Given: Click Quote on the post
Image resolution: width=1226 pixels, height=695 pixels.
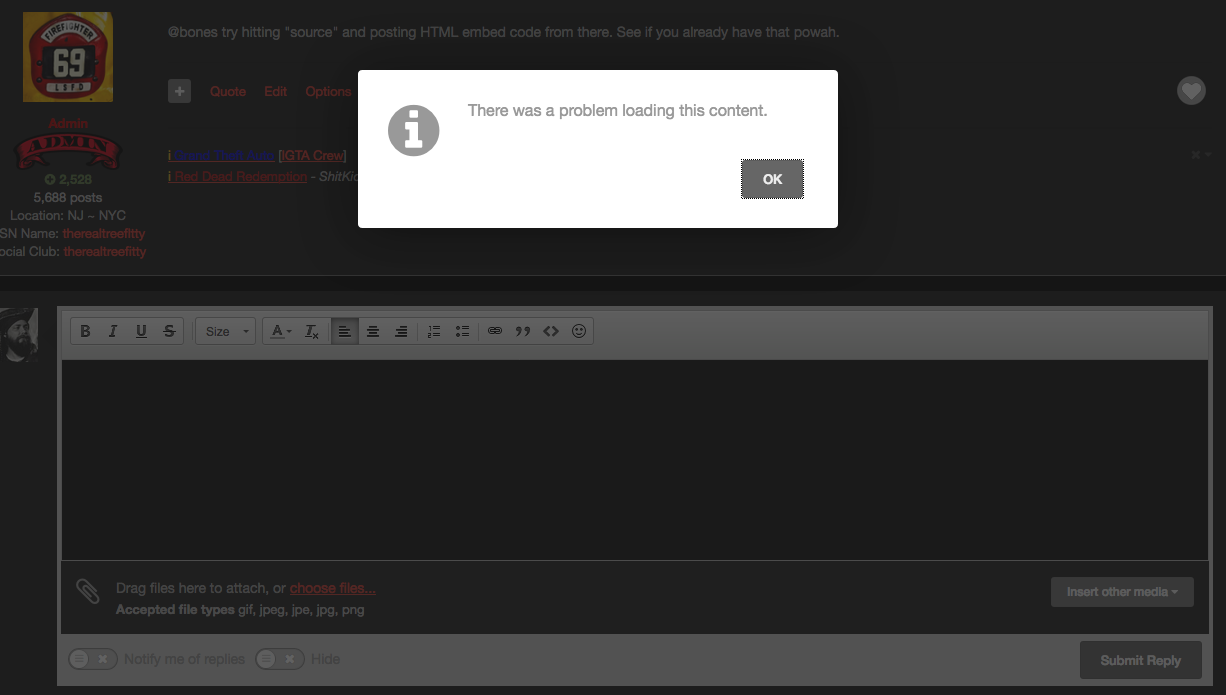Looking at the screenshot, I should [227, 91].
